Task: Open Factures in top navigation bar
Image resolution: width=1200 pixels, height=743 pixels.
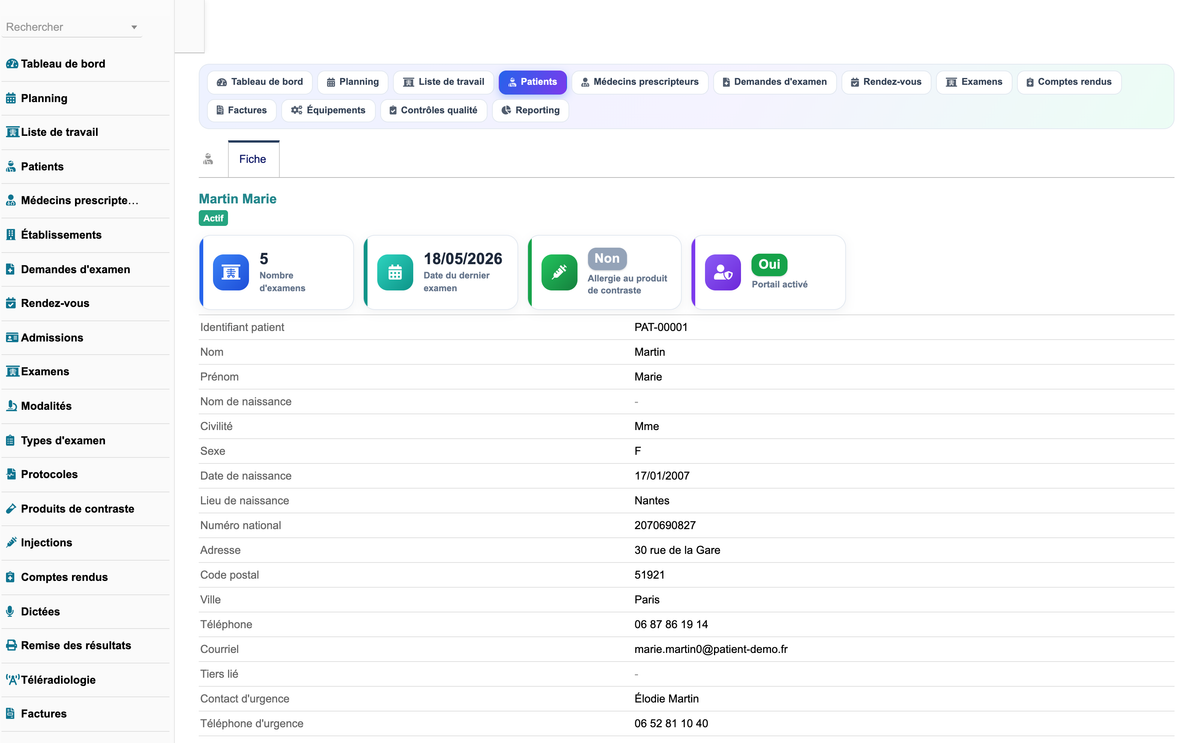Action: pos(242,110)
